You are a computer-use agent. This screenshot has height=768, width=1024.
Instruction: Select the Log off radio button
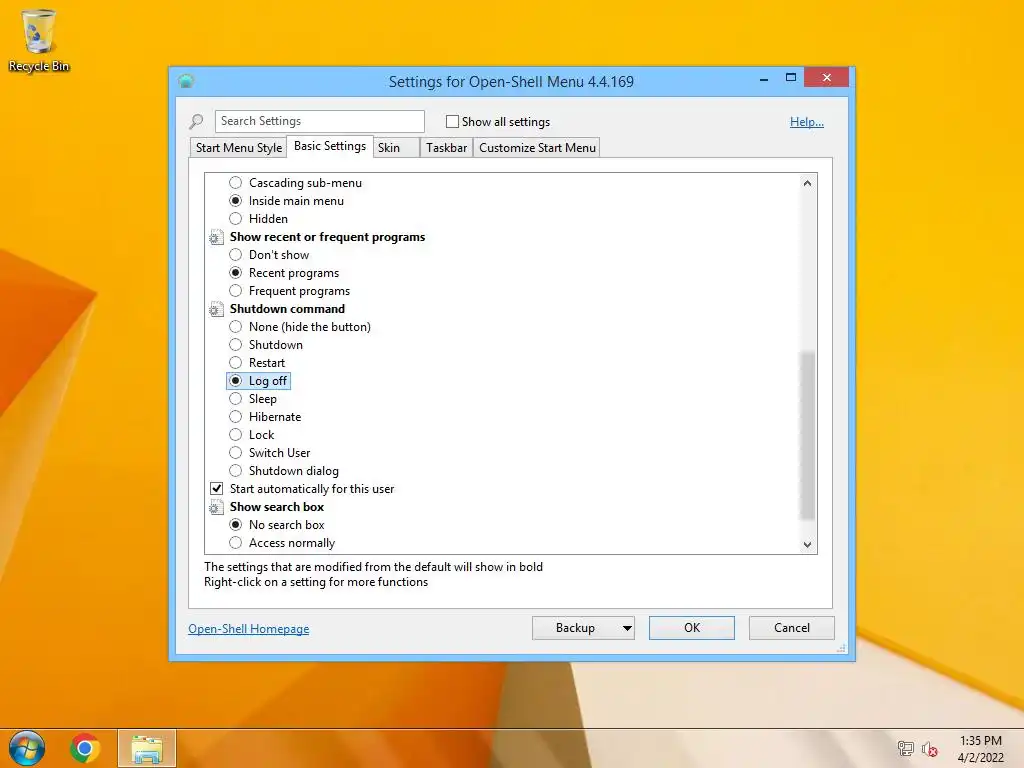click(x=235, y=381)
